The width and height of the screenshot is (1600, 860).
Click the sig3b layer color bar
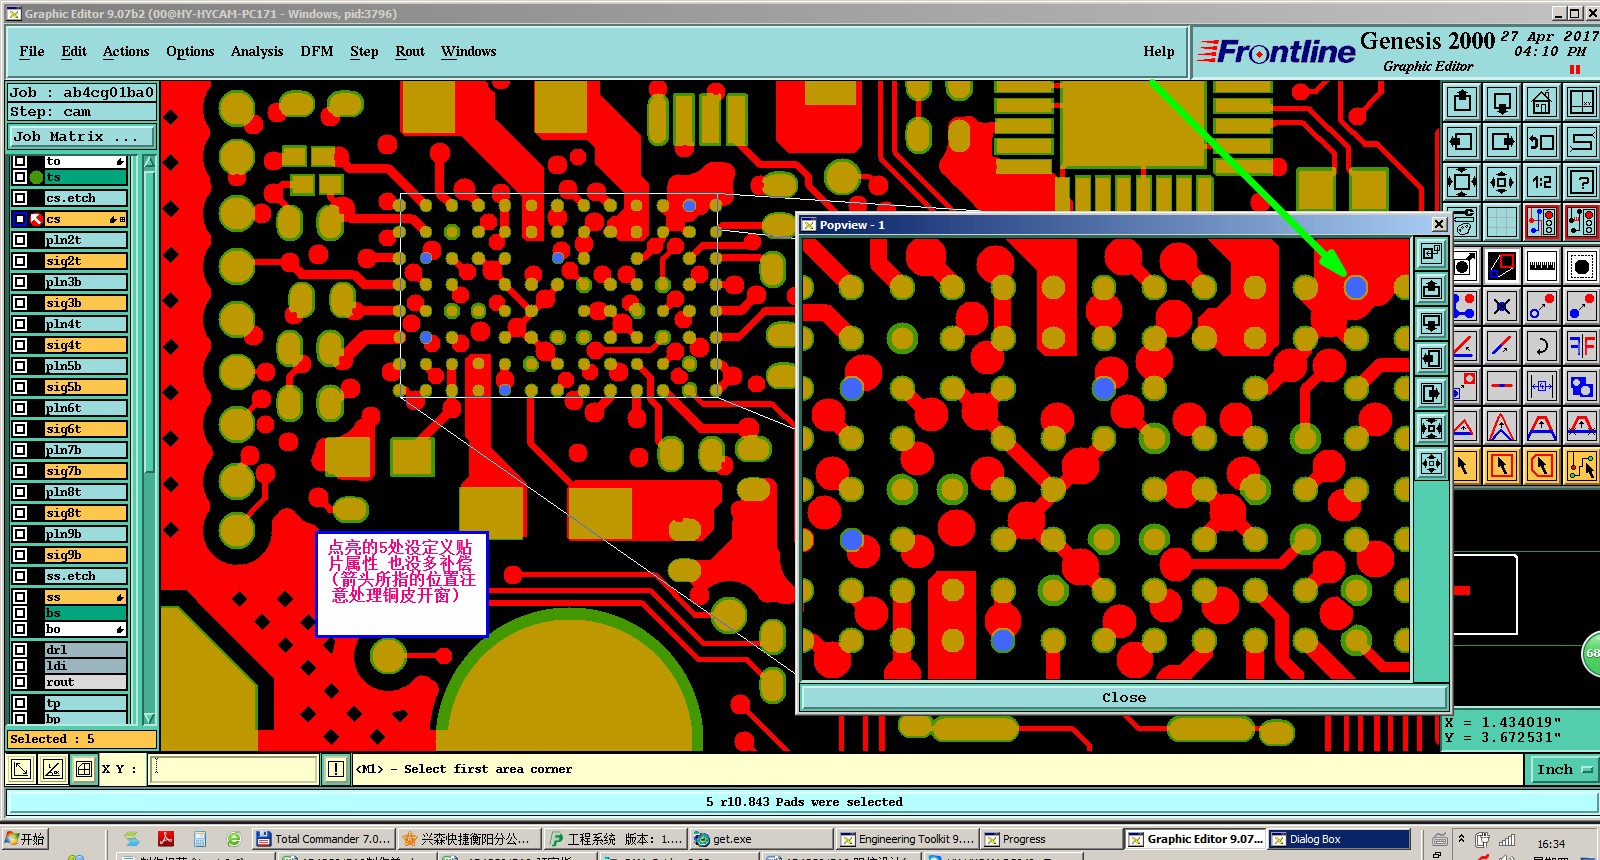[86, 303]
